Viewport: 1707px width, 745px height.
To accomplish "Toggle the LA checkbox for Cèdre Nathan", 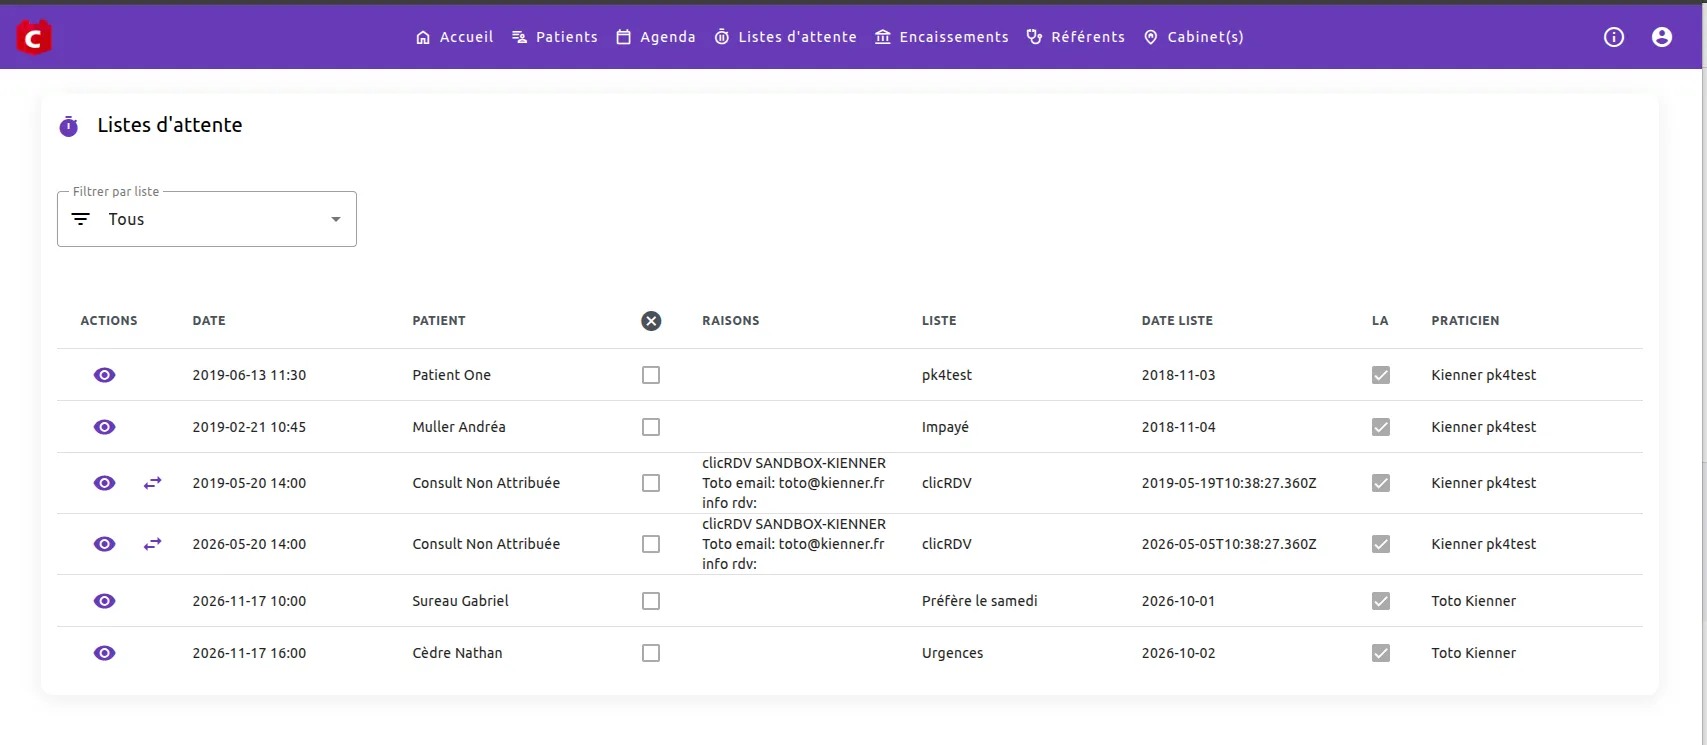I will tap(1381, 653).
